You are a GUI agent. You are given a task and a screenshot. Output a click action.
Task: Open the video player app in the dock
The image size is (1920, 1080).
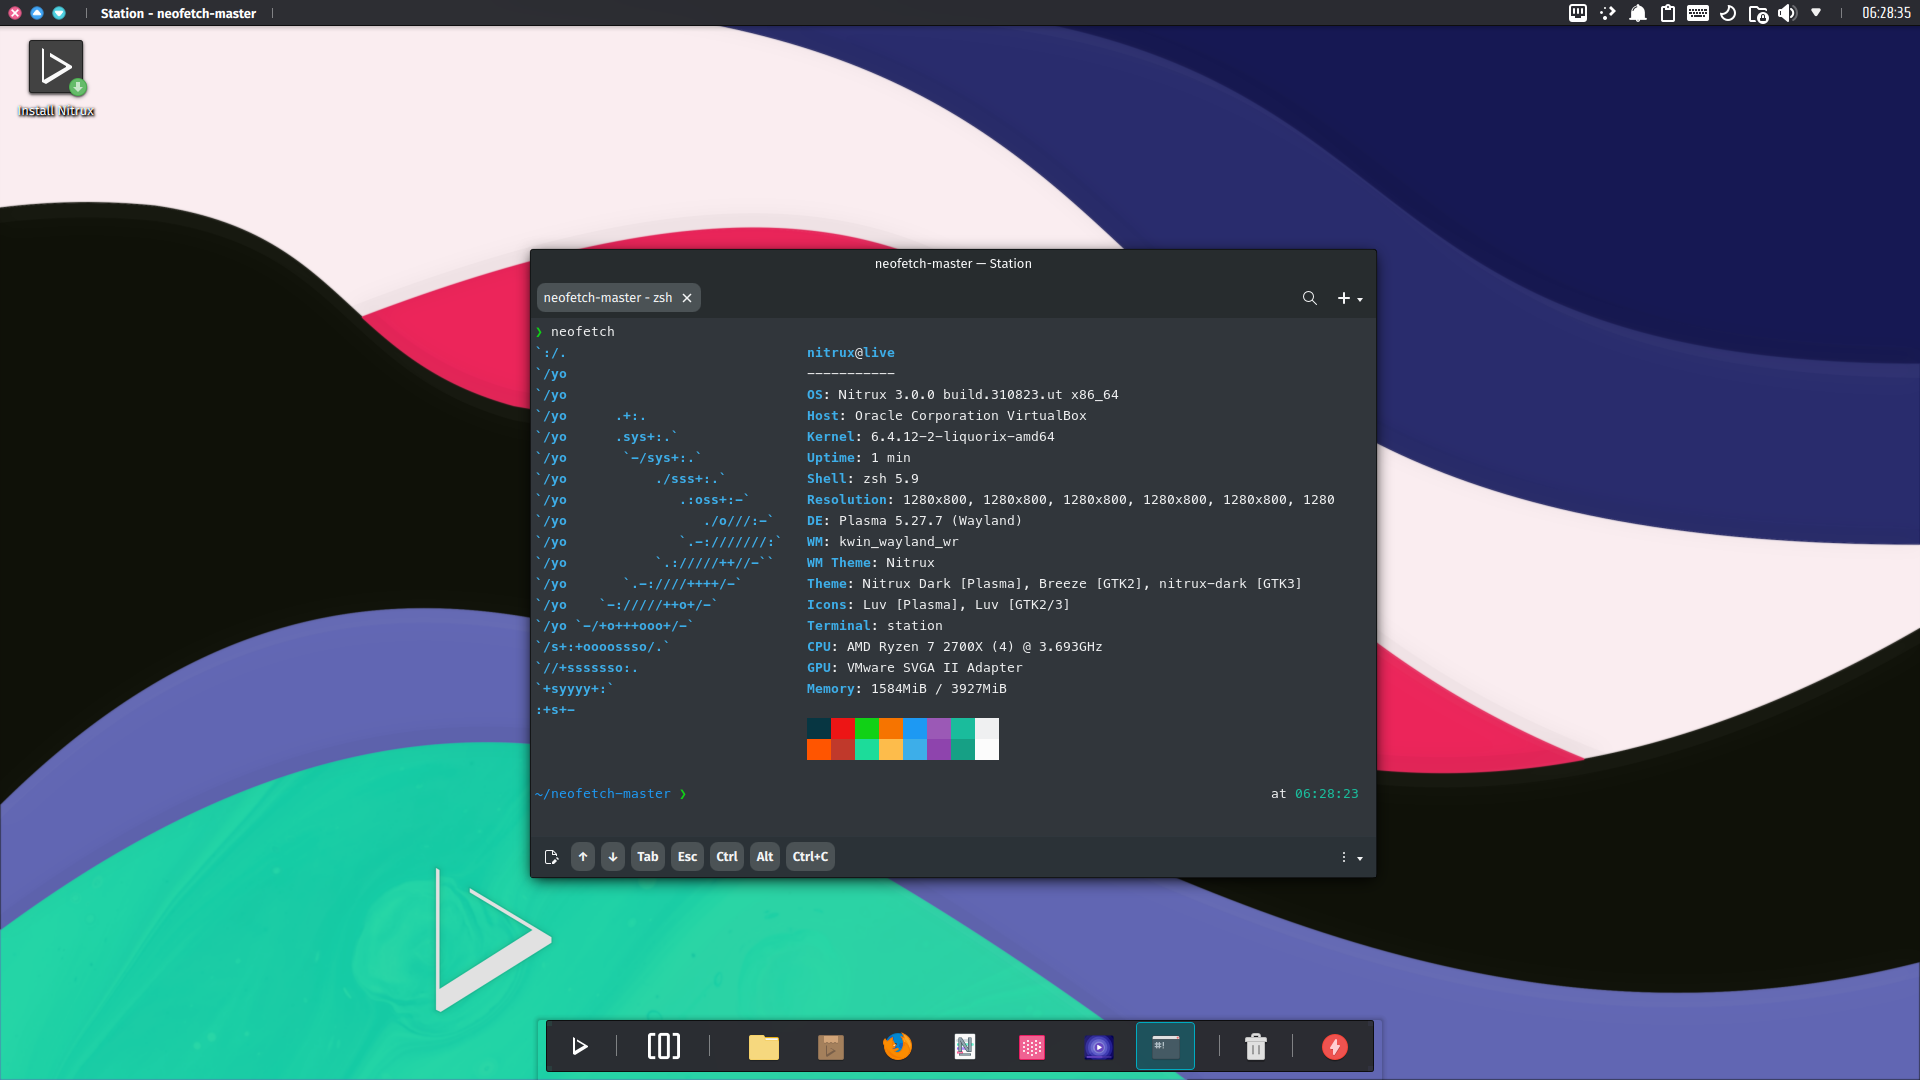(x=1098, y=1046)
